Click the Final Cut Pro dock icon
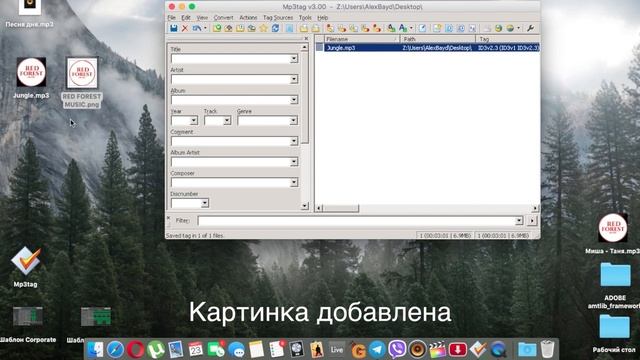 [437, 350]
